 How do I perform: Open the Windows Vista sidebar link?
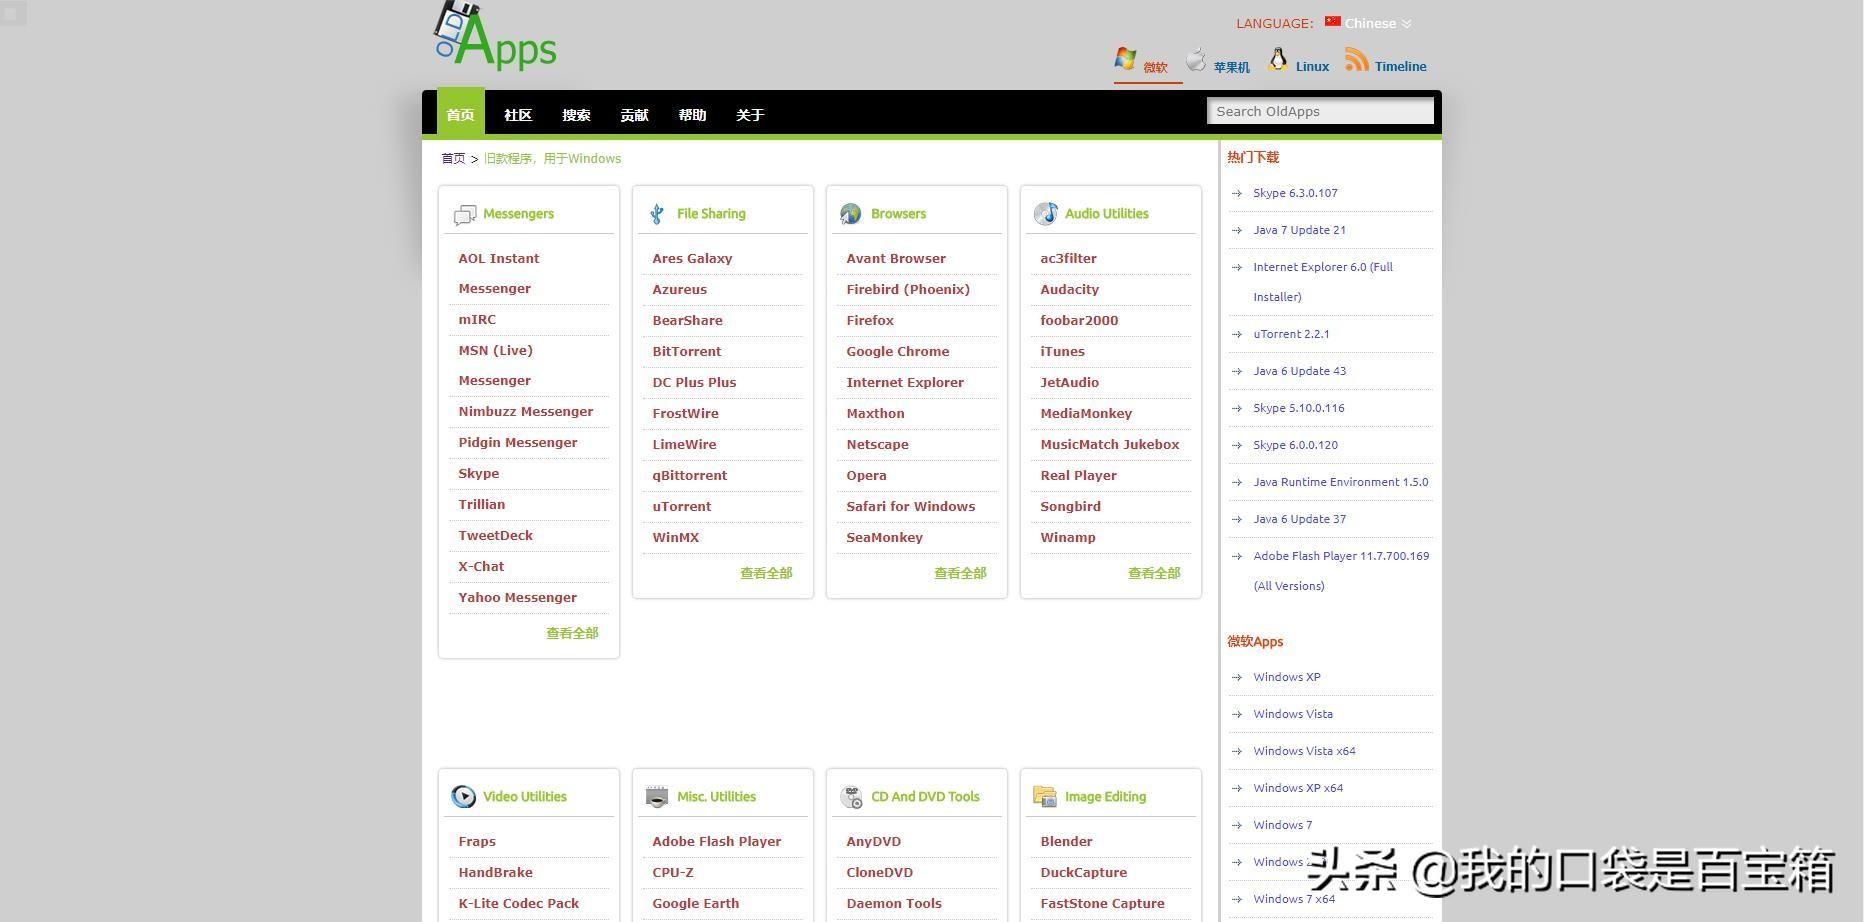(x=1293, y=714)
